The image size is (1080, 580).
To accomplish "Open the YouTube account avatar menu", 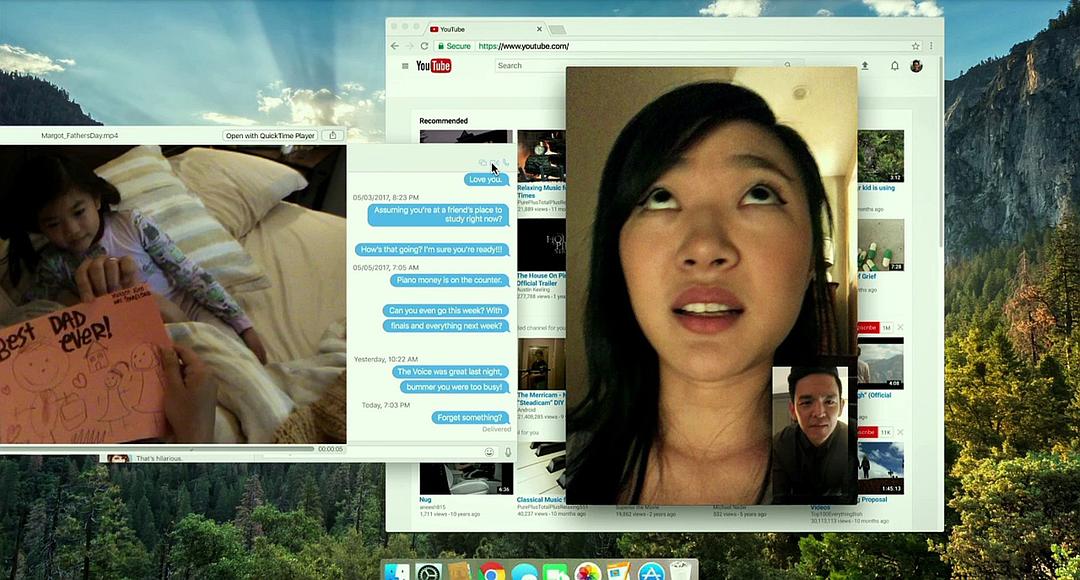I will tap(916, 66).
